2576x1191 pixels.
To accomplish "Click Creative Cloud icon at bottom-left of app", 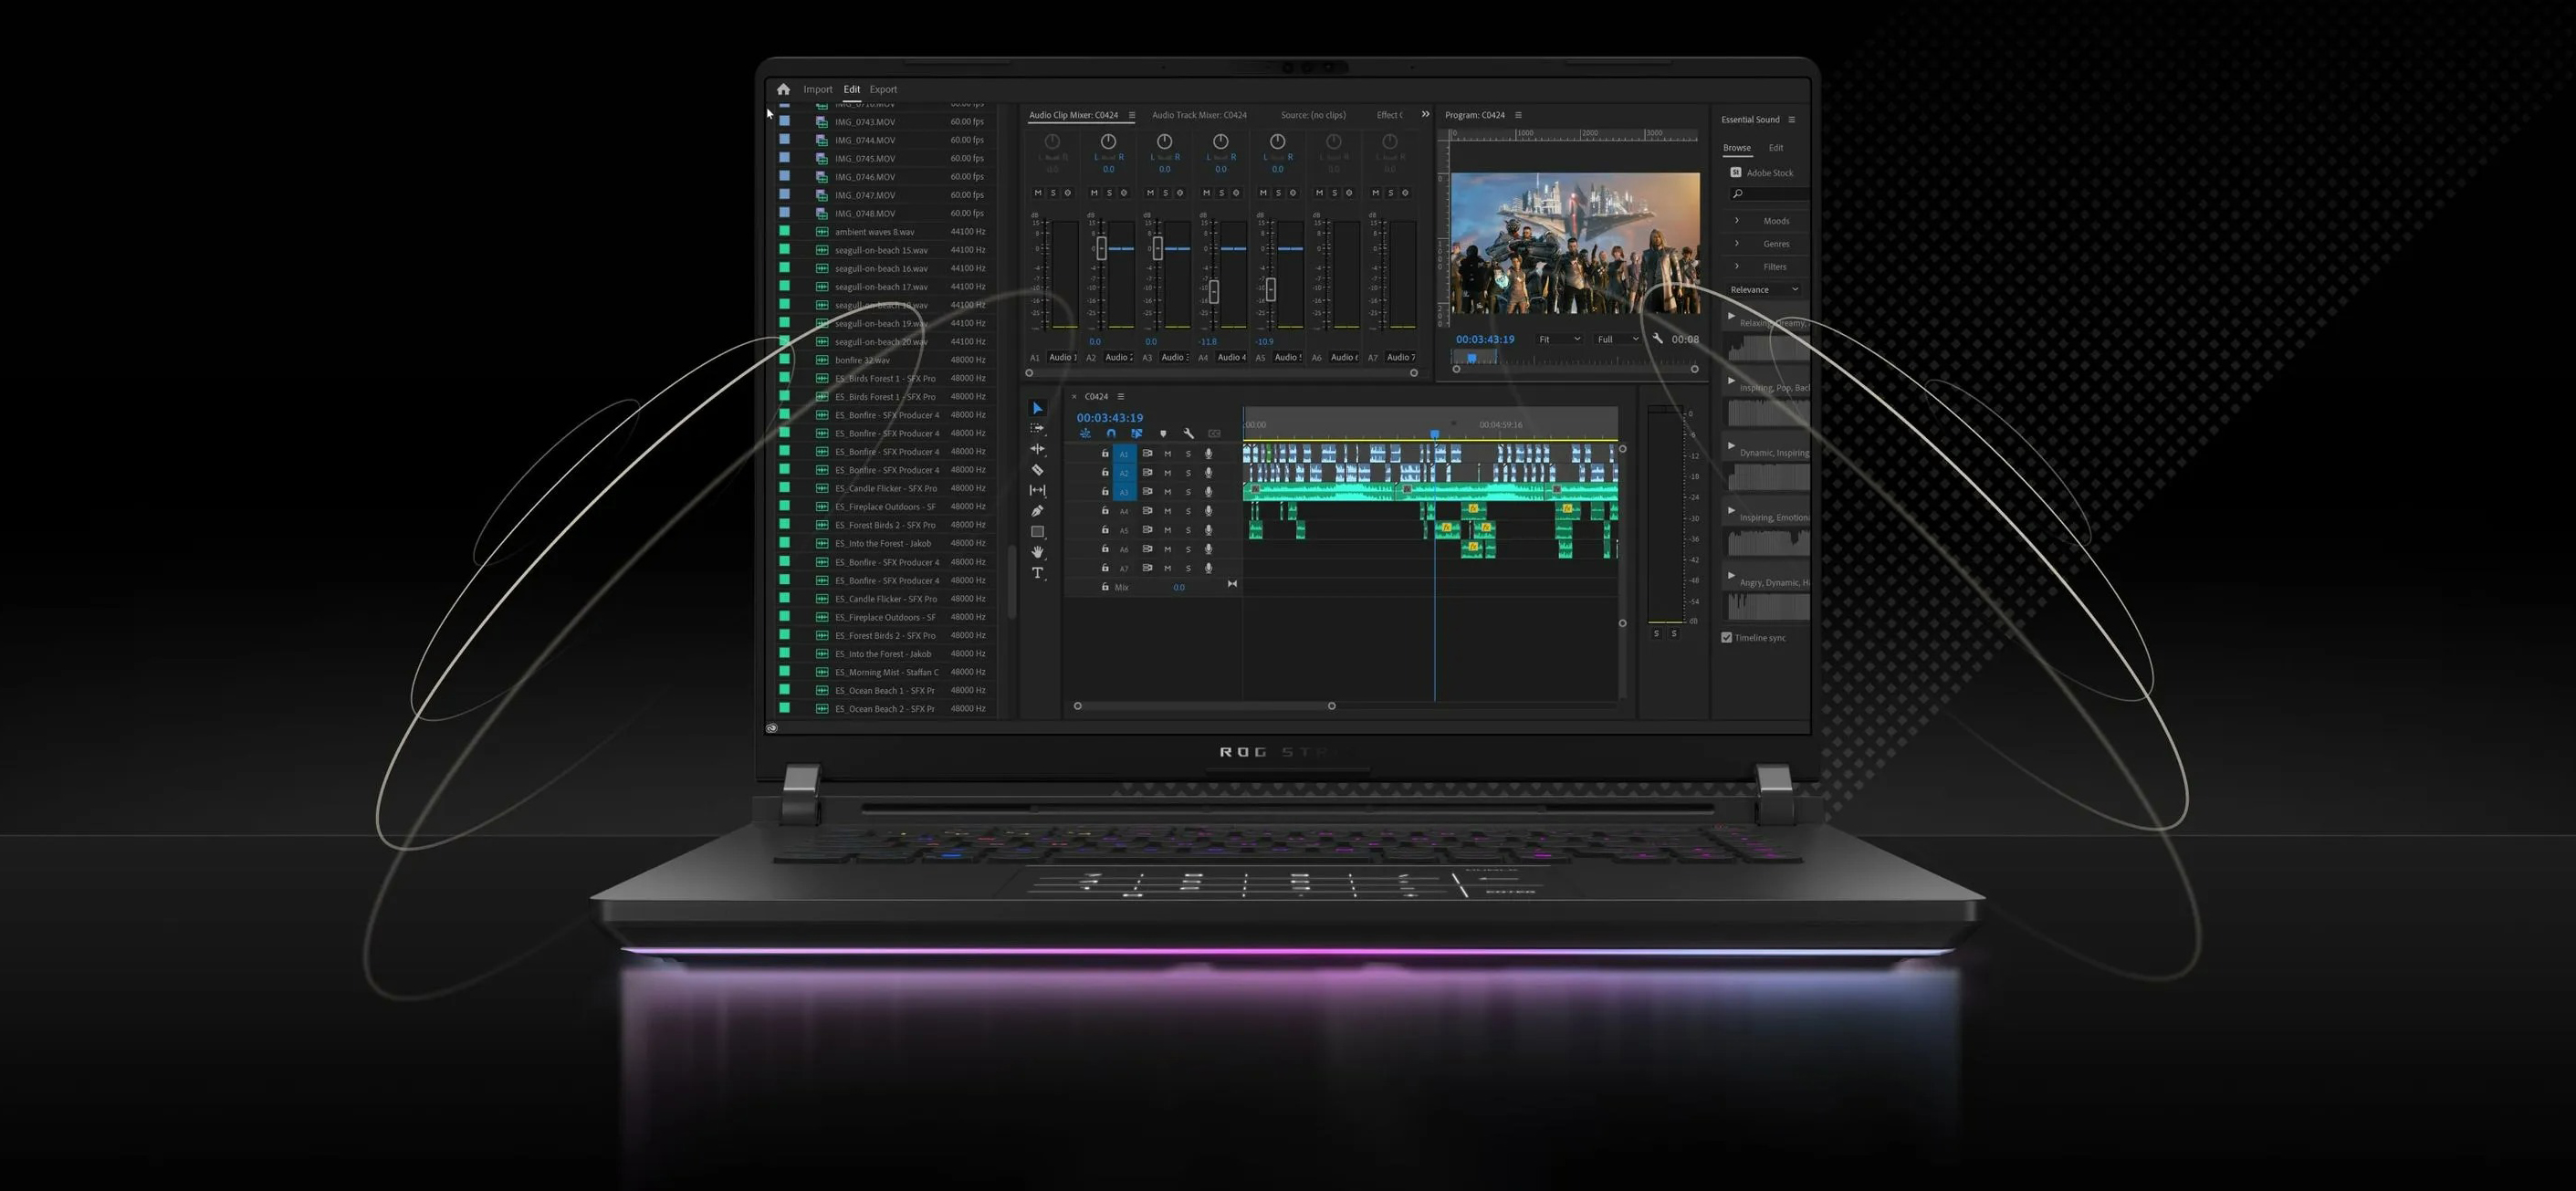I will click(x=771, y=728).
